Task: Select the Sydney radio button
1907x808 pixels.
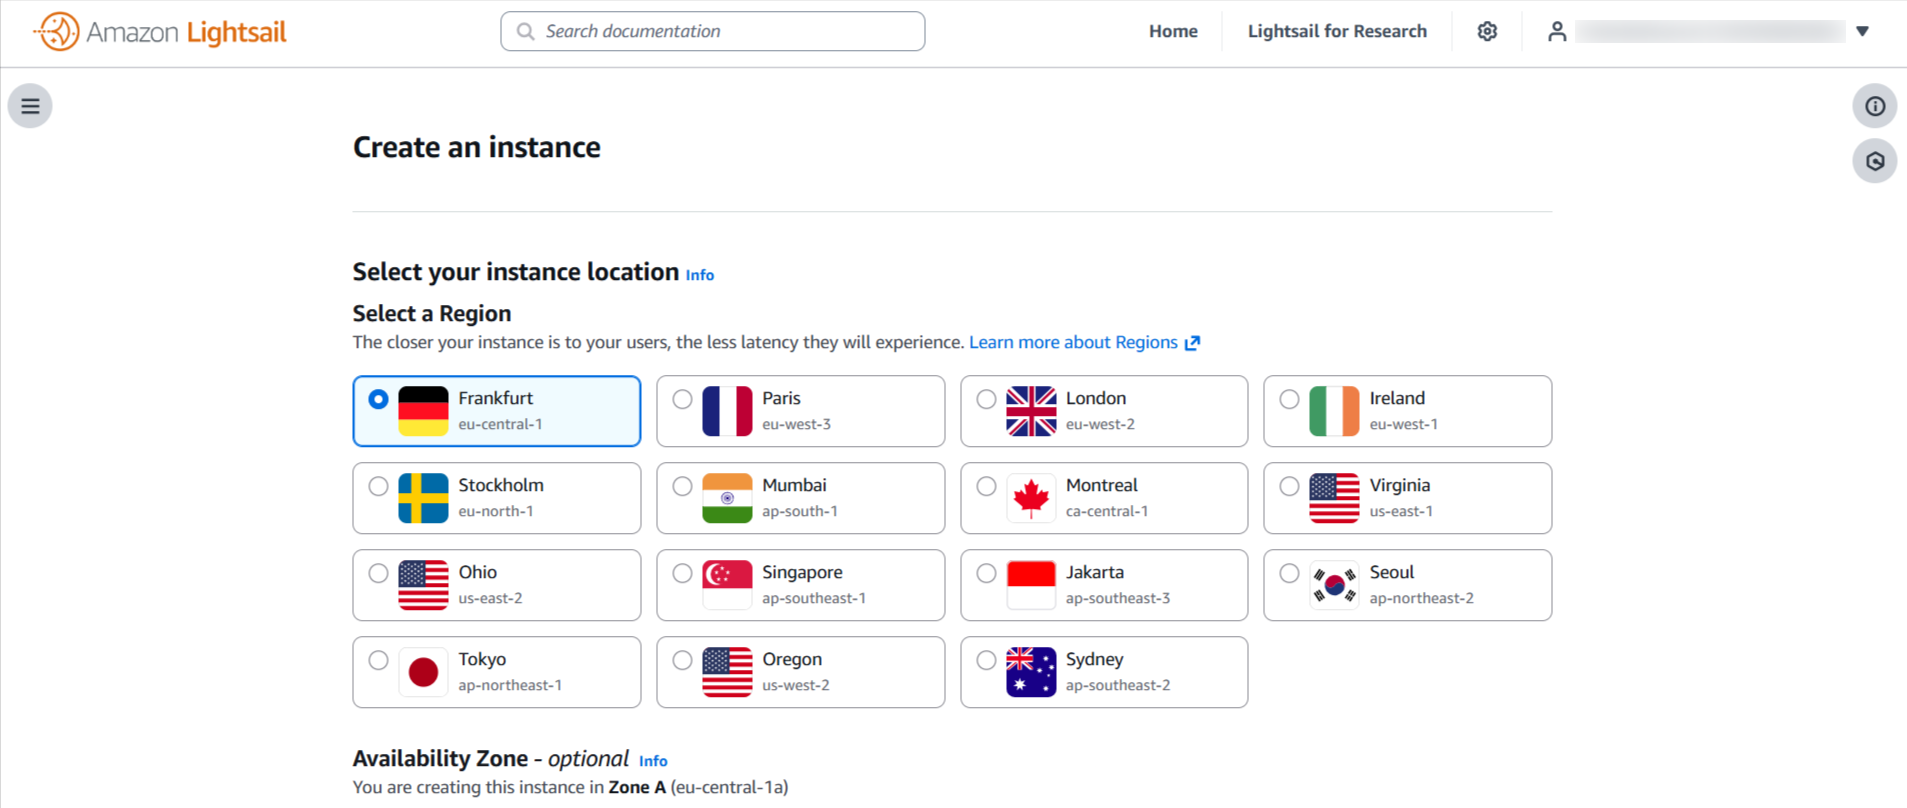Action: (986, 660)
